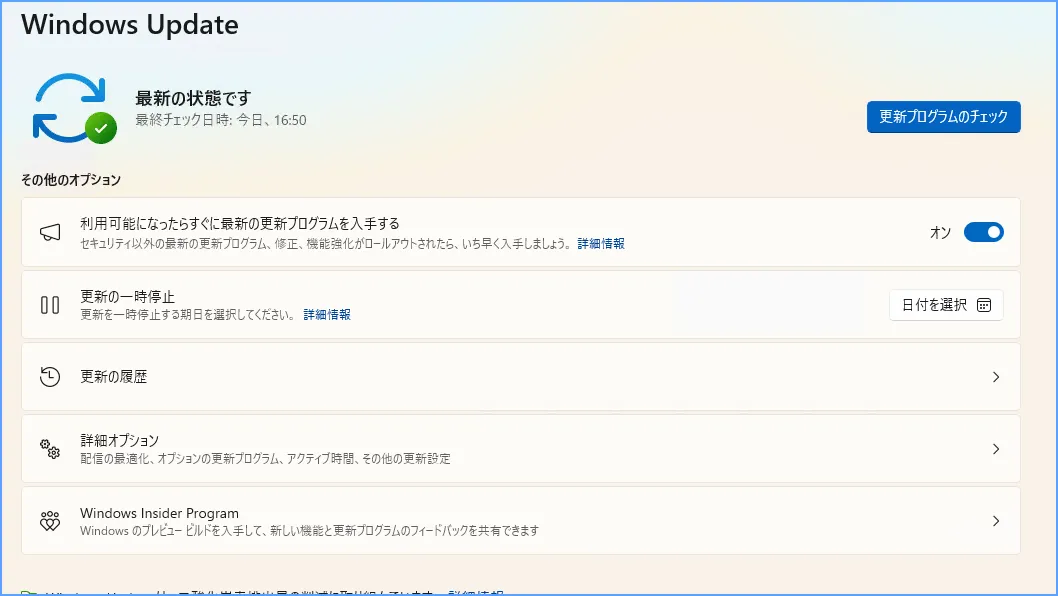
Task: Click the Windows Insider Program title
Action: point(159,513)
